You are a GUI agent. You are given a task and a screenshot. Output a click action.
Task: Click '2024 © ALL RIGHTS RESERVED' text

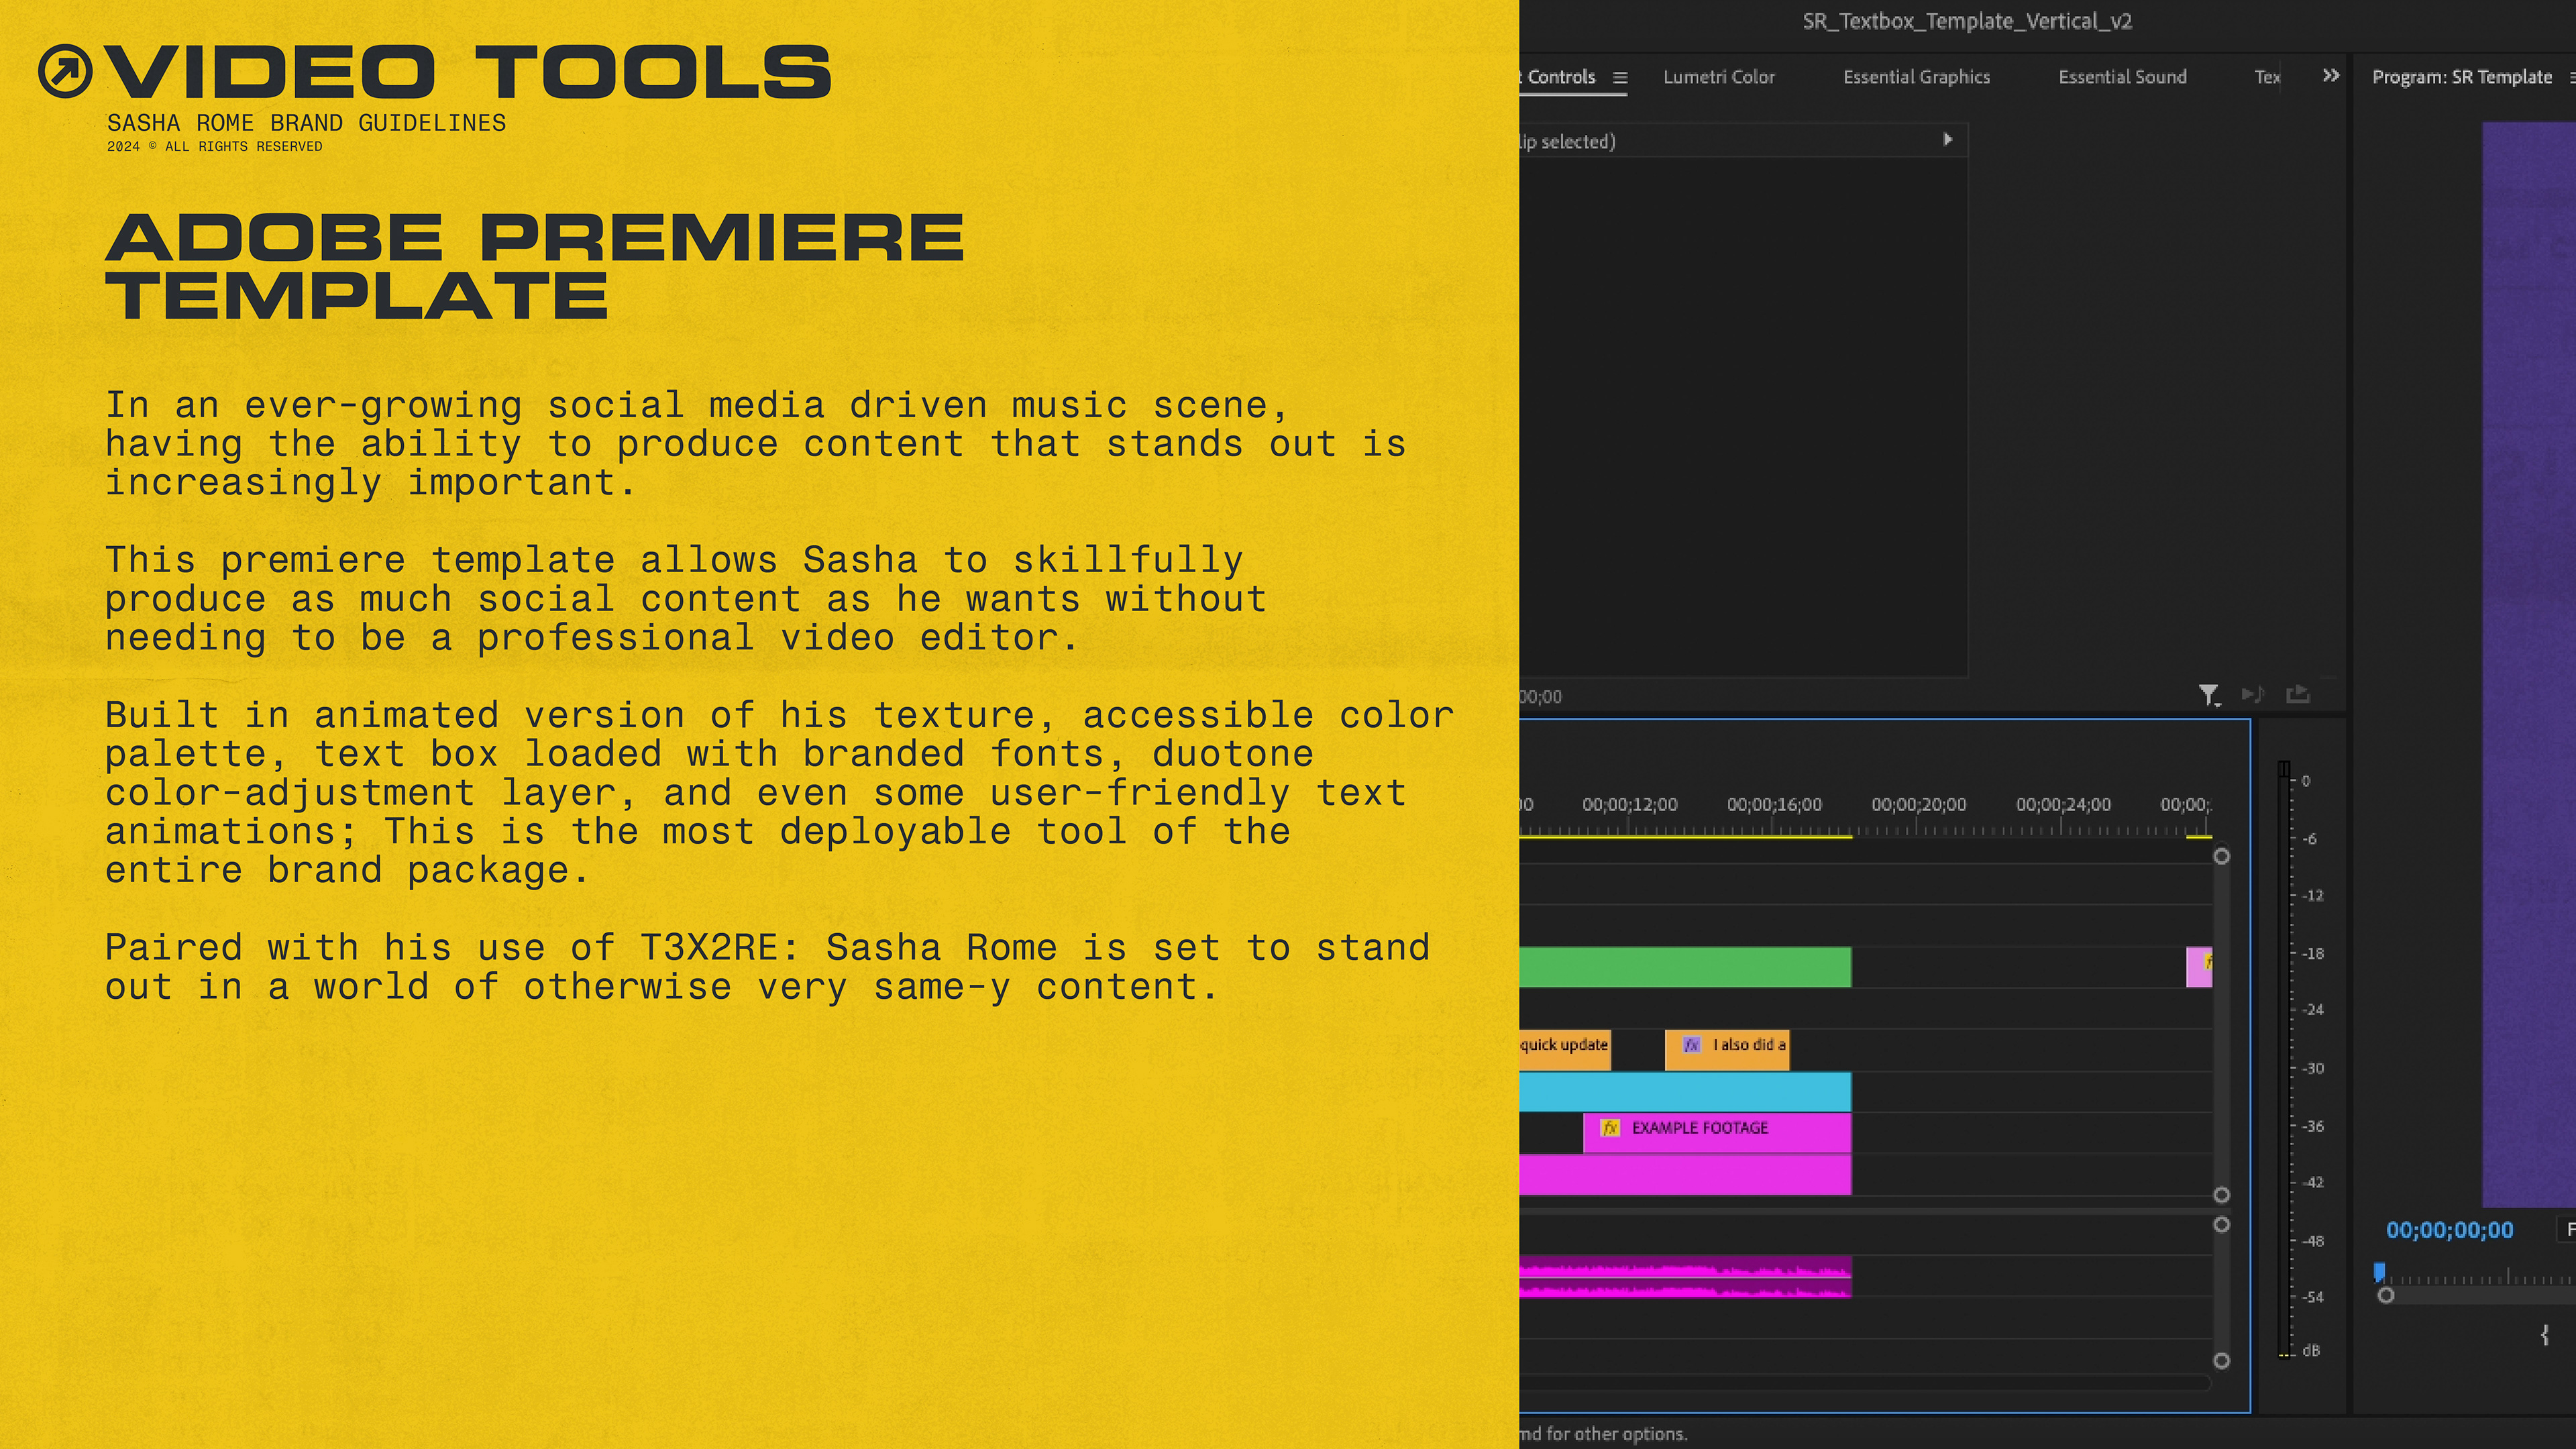pos(214,147)
